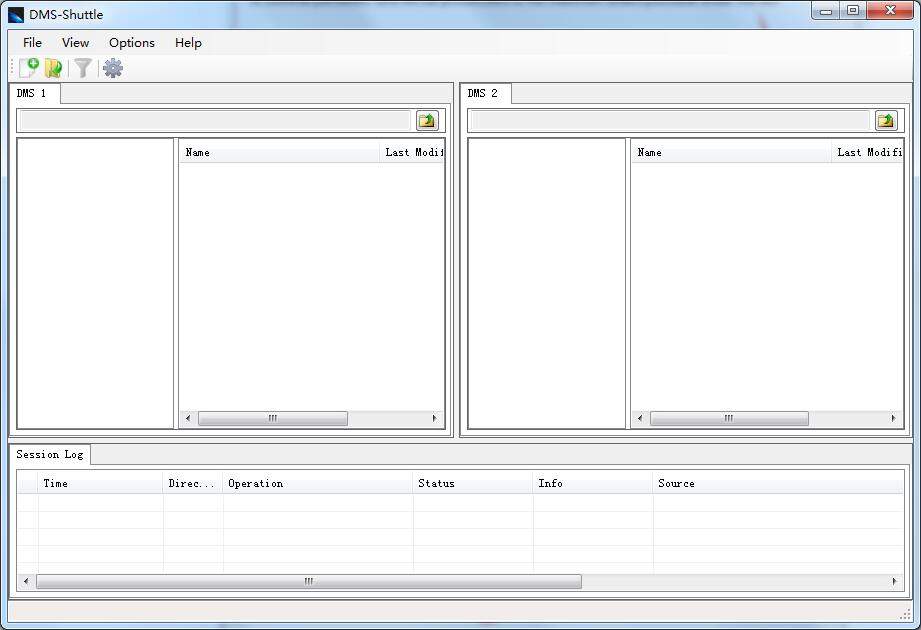Image resolution: width=921 pixels, height=630 pixels.
Task: Click the open bookmark folder toolbar icon
Action: pyautogui.click(x=54, y=68)
